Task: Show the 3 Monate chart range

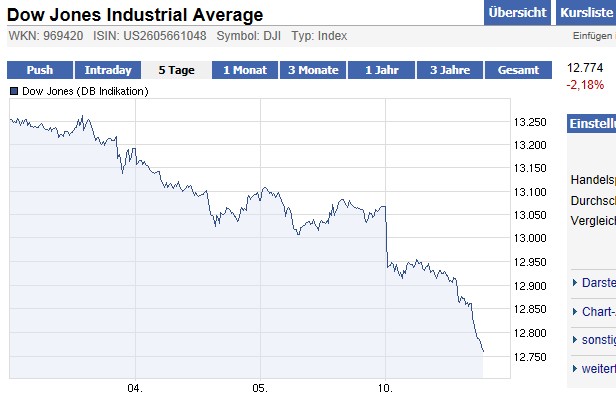Action: point(313,71)
